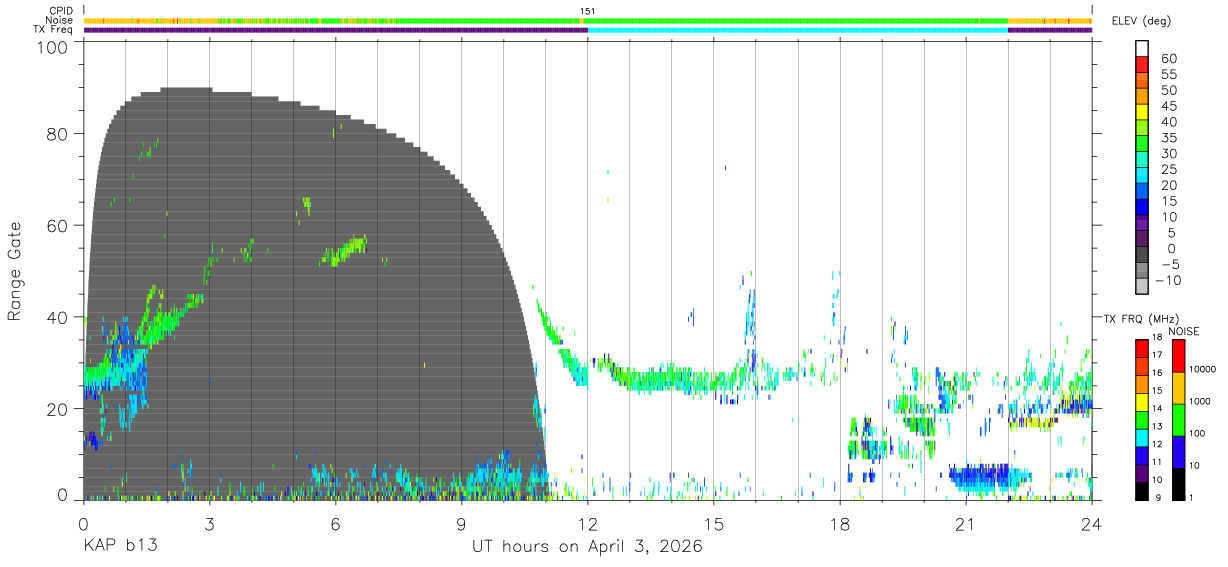The height and width of the screenshot is (567, 1228).
Task: Click the NOISE legend title
Action: coord(1183,331)
